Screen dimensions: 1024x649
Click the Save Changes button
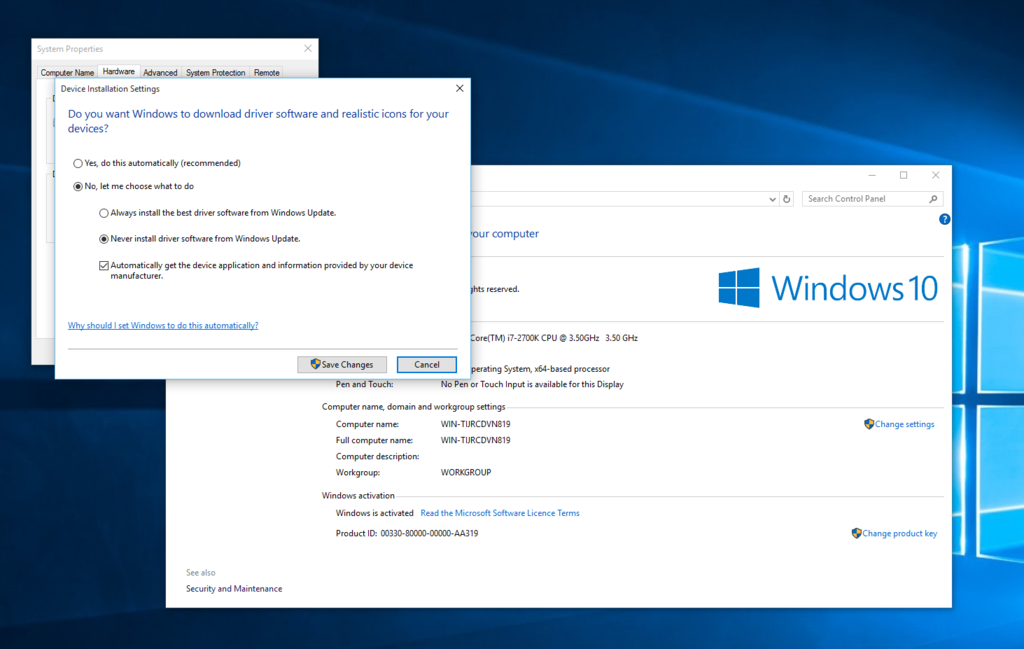pos(342,364)
